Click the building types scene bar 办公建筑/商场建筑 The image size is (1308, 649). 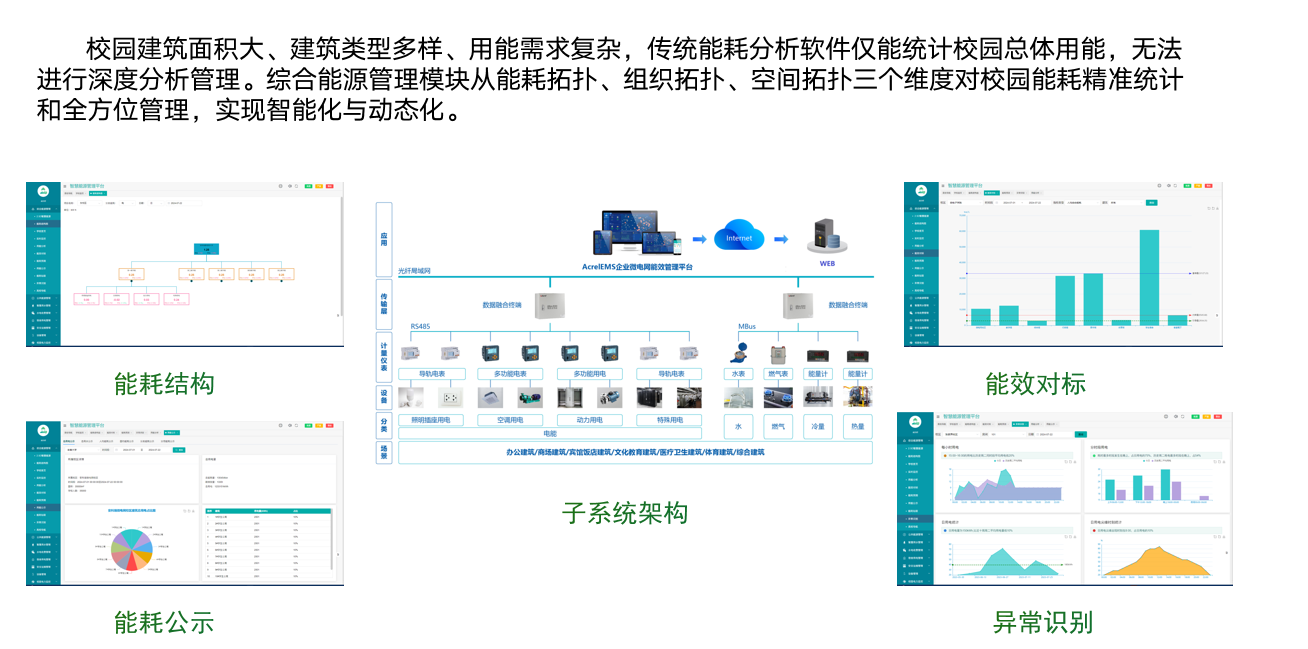(635, 453)
